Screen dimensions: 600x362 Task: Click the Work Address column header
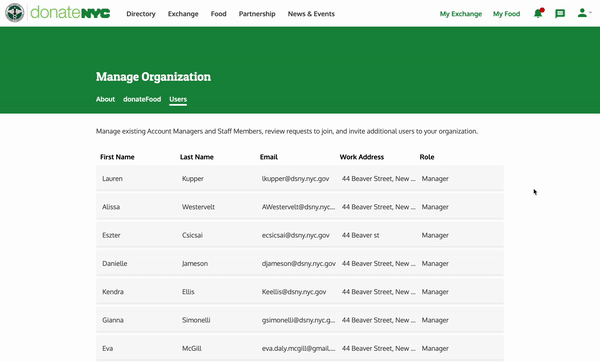[x=362, y=157]
